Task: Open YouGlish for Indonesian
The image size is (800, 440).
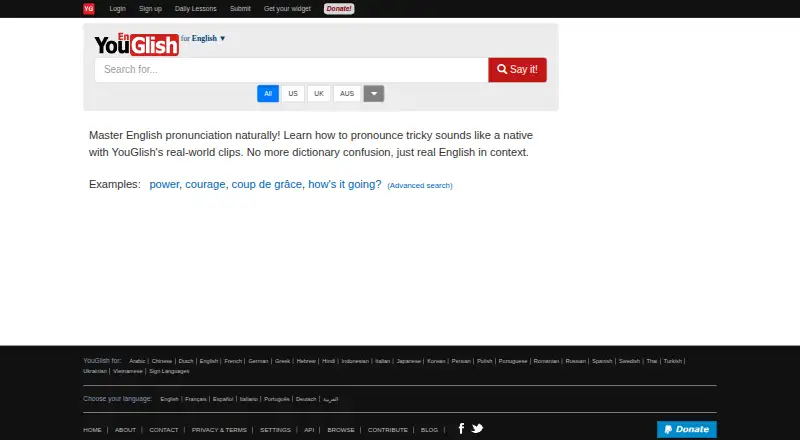Action: [x=355, y=361]
